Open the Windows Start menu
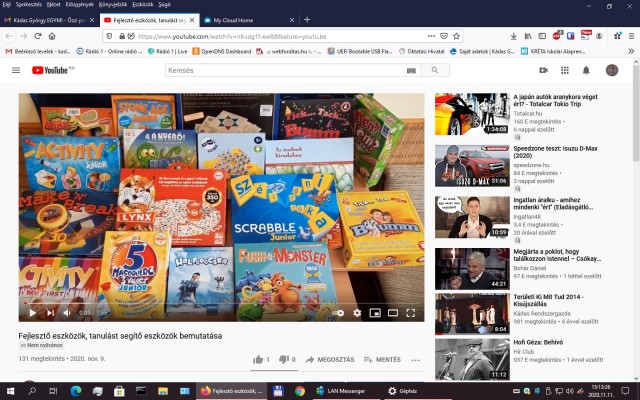The image size is (640, 400). coord(10,391)
